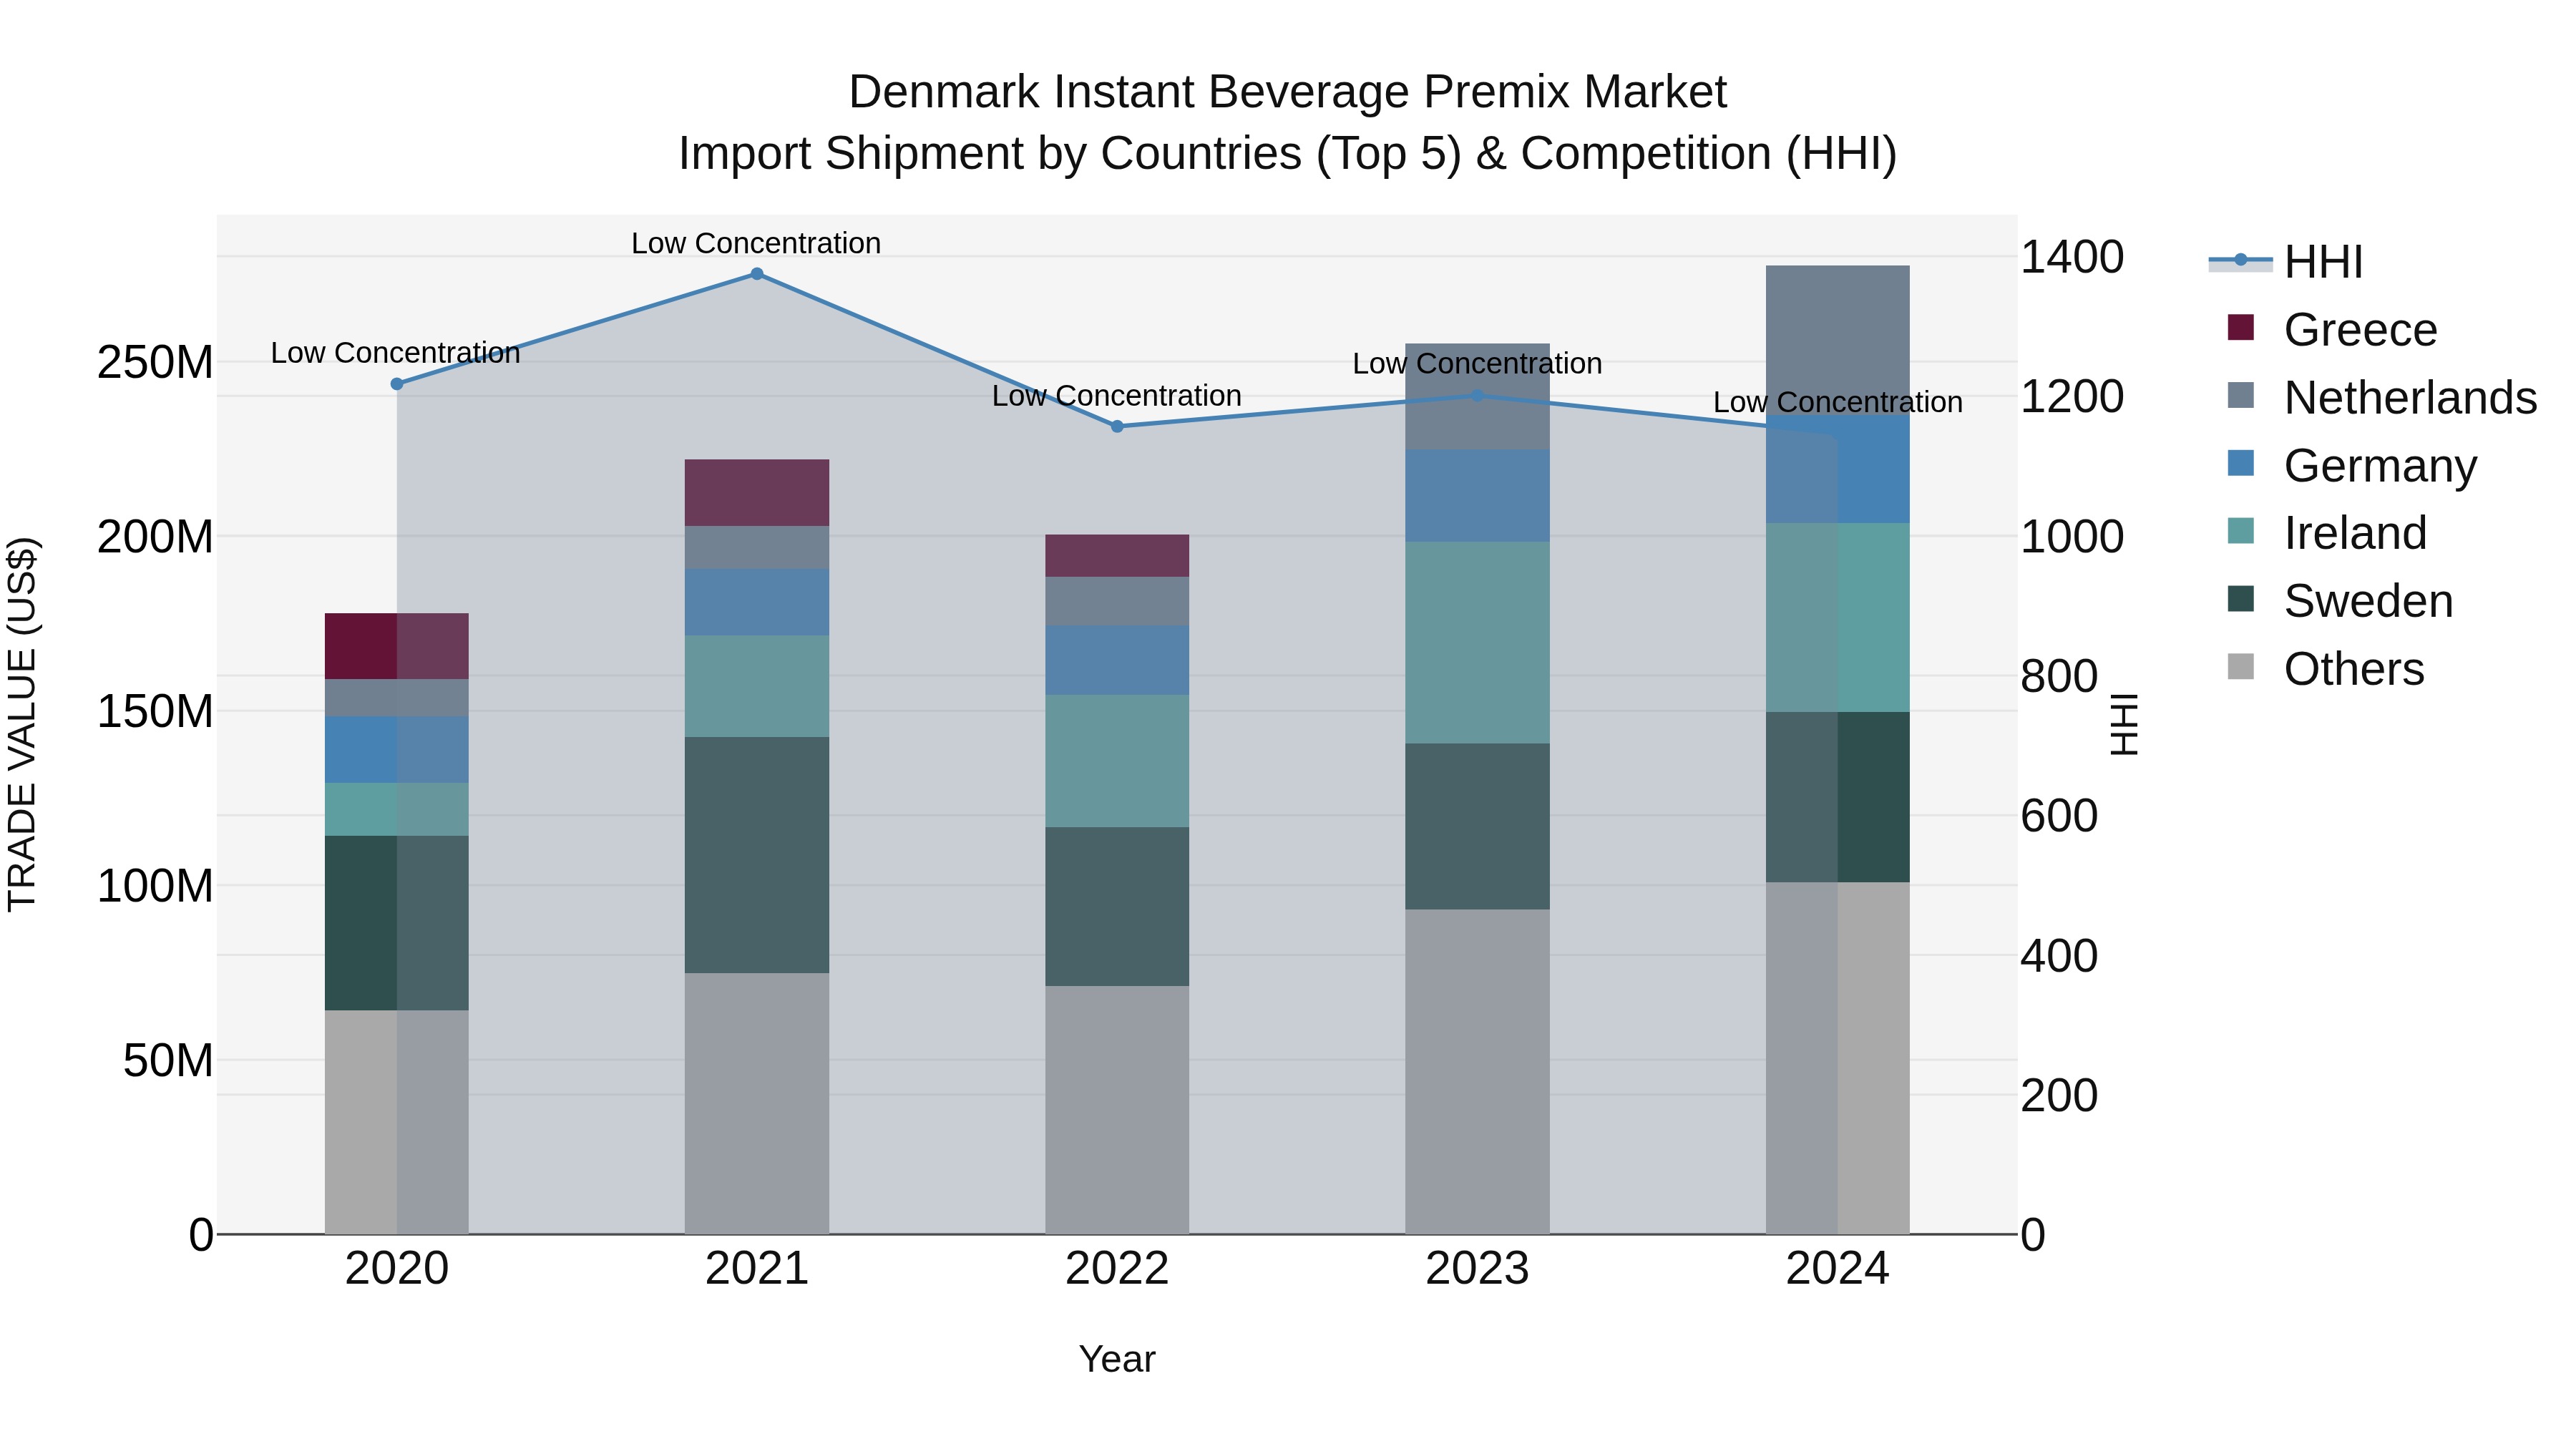Click the Year axis title
2576x1449 pixels.
(x=1117, y=1360)
